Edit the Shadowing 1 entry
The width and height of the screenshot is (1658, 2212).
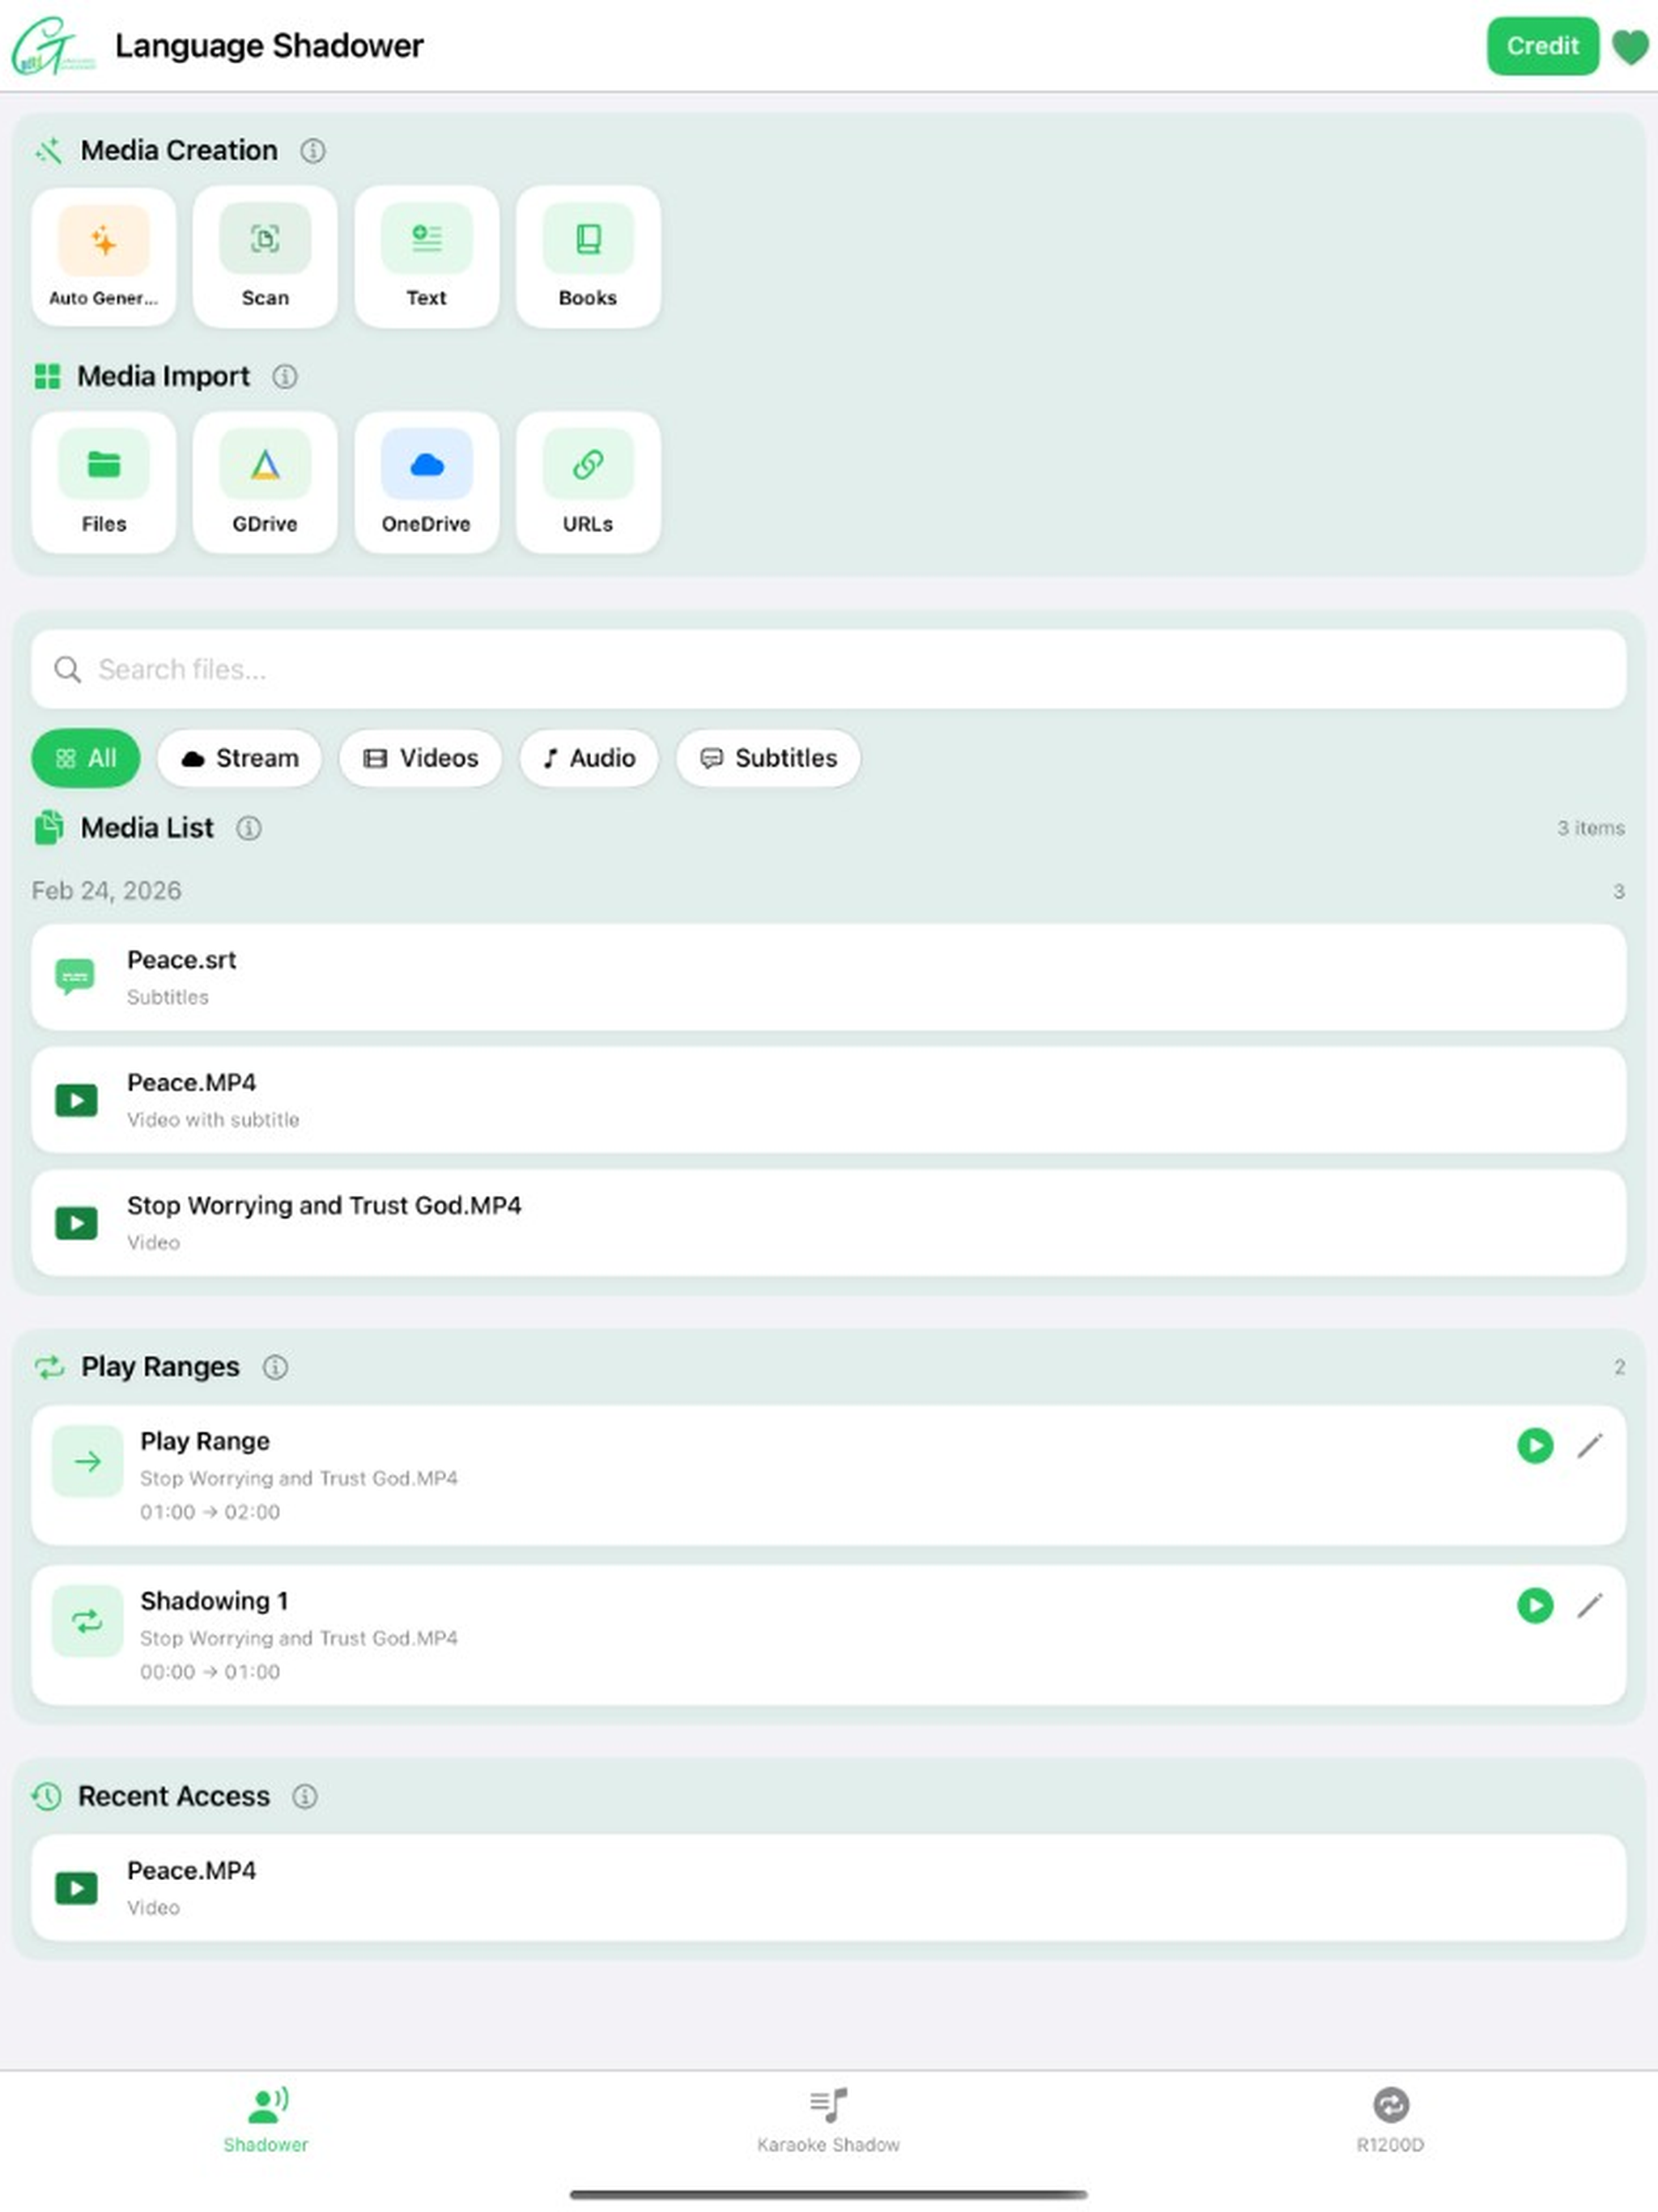click(x=1590, y=1606)
